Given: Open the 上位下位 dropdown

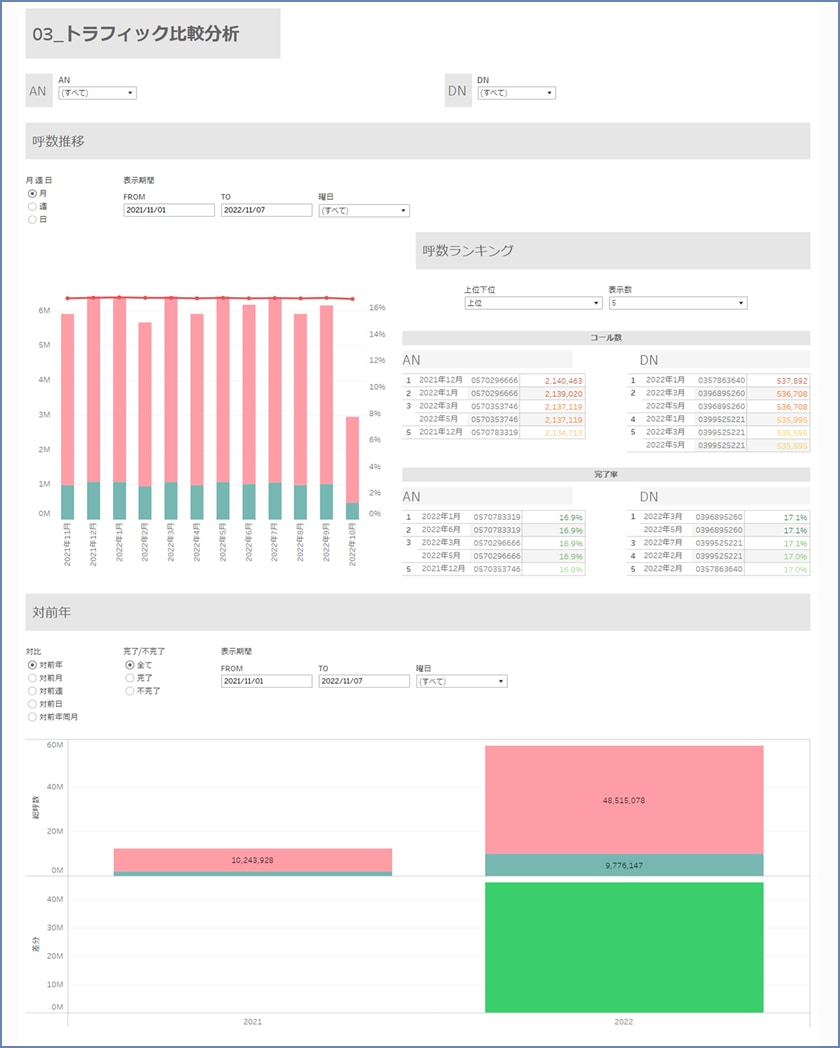Looking at the screenshot, I should 533,303.
